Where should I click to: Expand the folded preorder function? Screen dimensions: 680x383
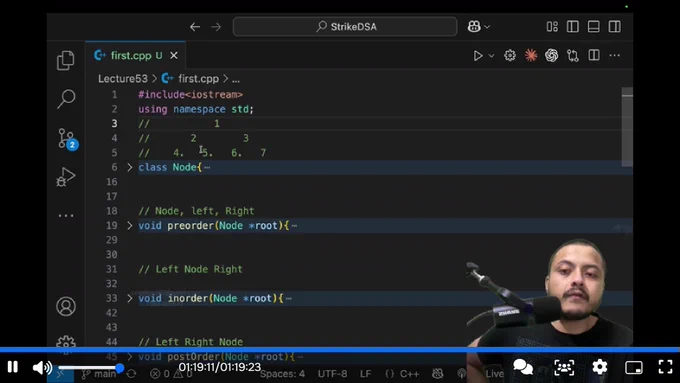point(129,226)
